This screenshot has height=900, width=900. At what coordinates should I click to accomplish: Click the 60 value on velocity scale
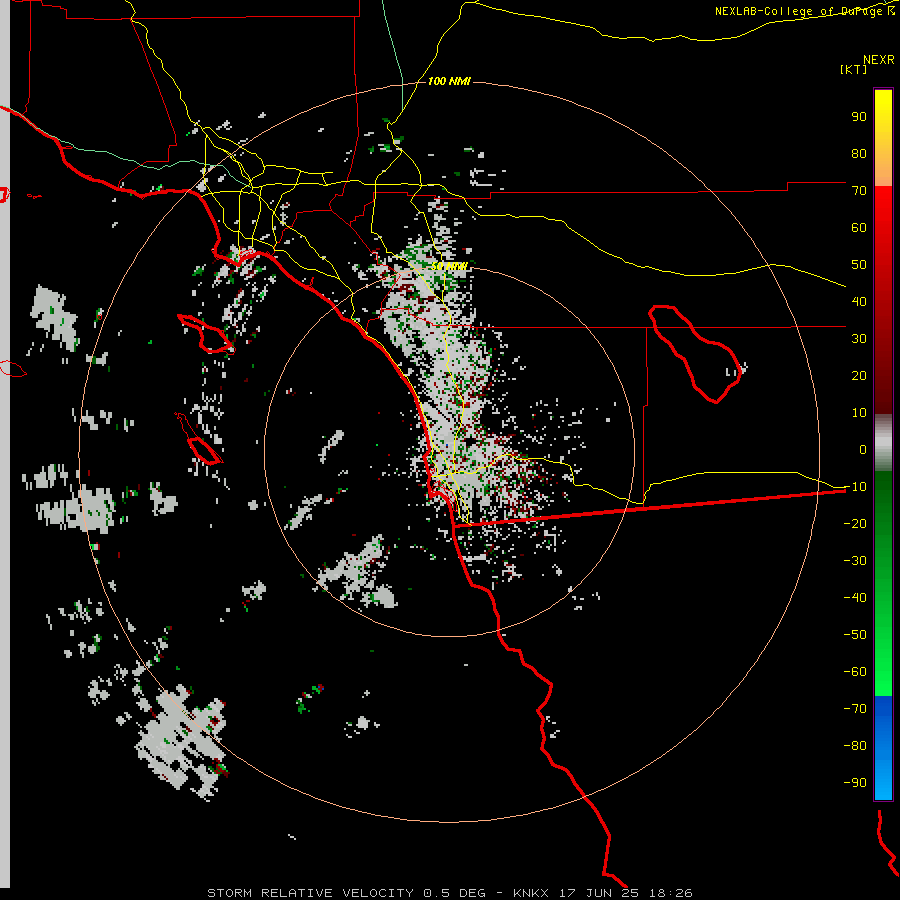coord(859,227)
